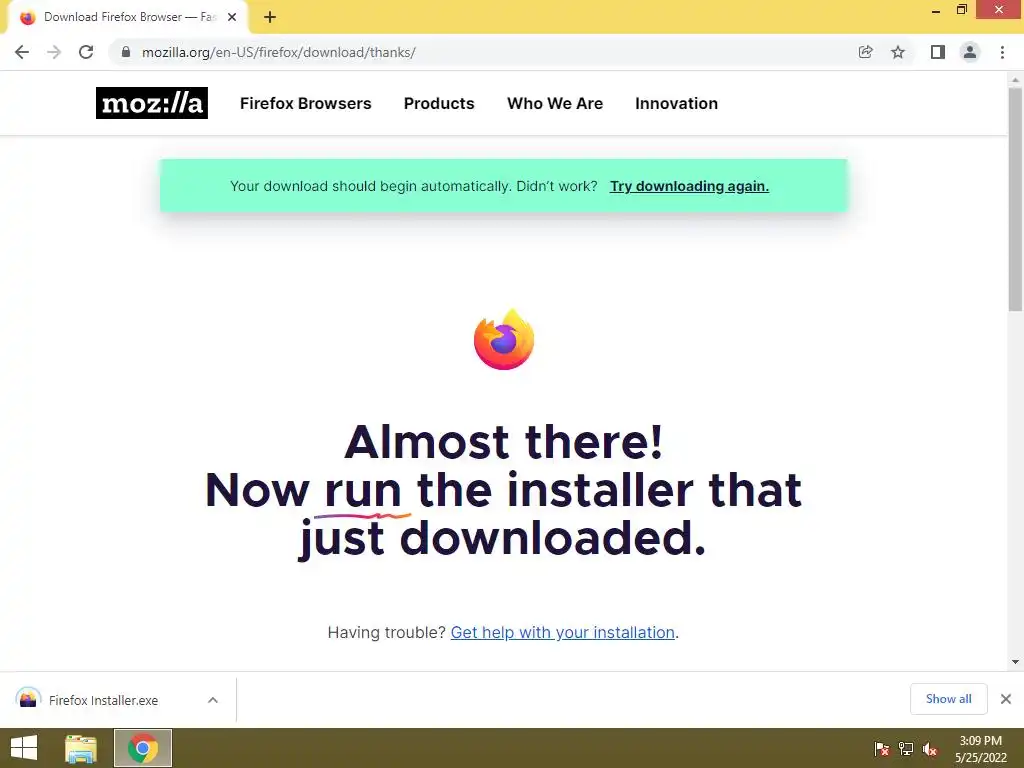Screen dimensions: 1024x768
Task: Open Get help with your installation link
Action: (x=562, y=632)
